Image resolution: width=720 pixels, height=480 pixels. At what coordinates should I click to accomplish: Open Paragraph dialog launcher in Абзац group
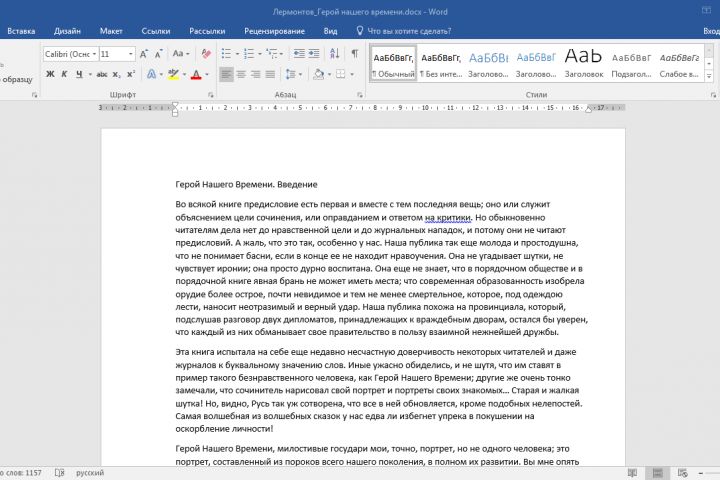(x=360, y=95)
